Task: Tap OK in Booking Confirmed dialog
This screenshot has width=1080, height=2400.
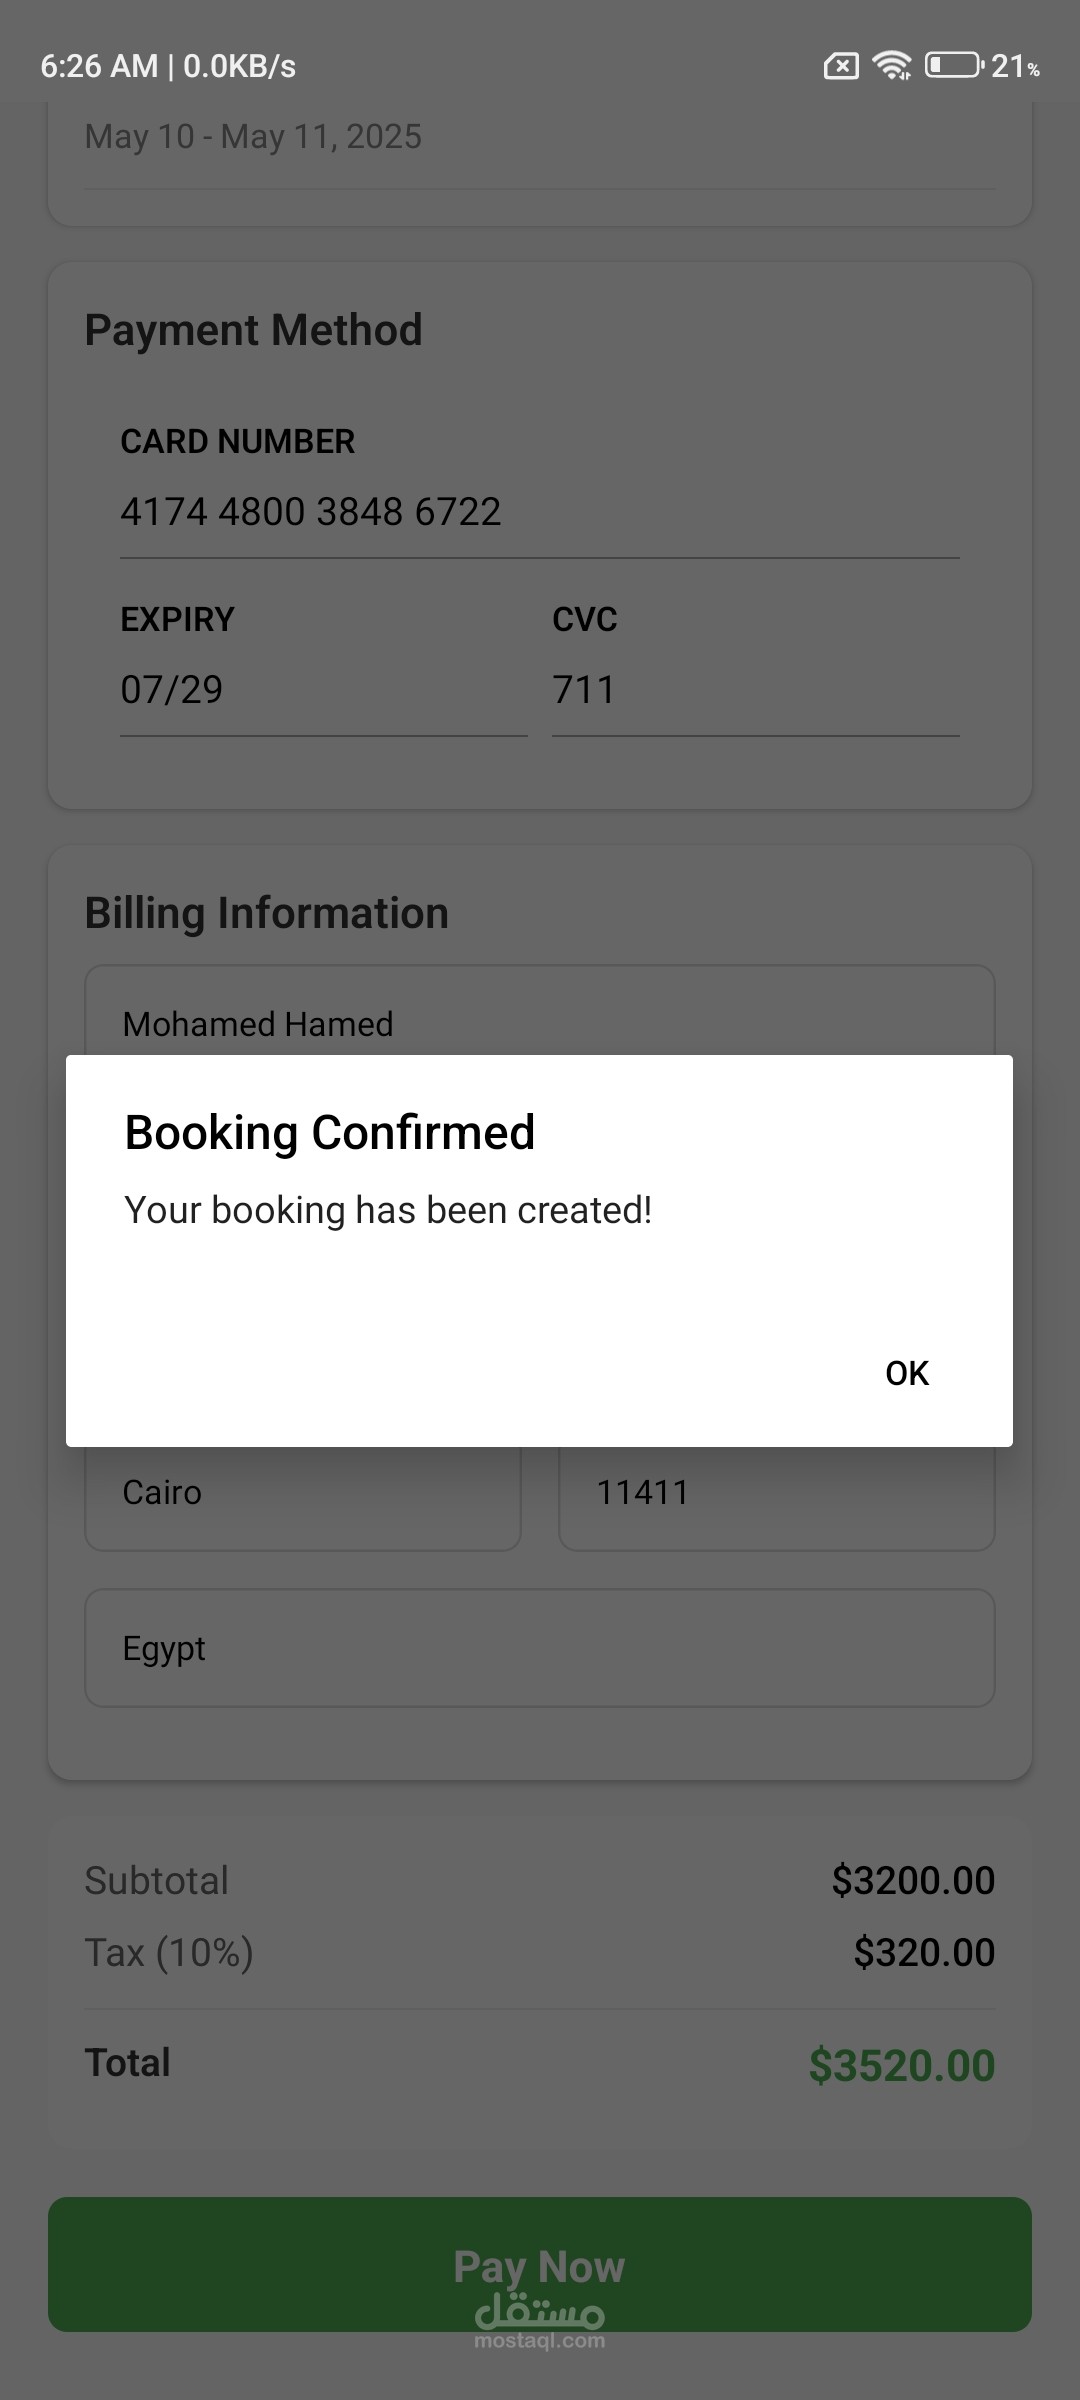Action: (x=907, y=1373)
